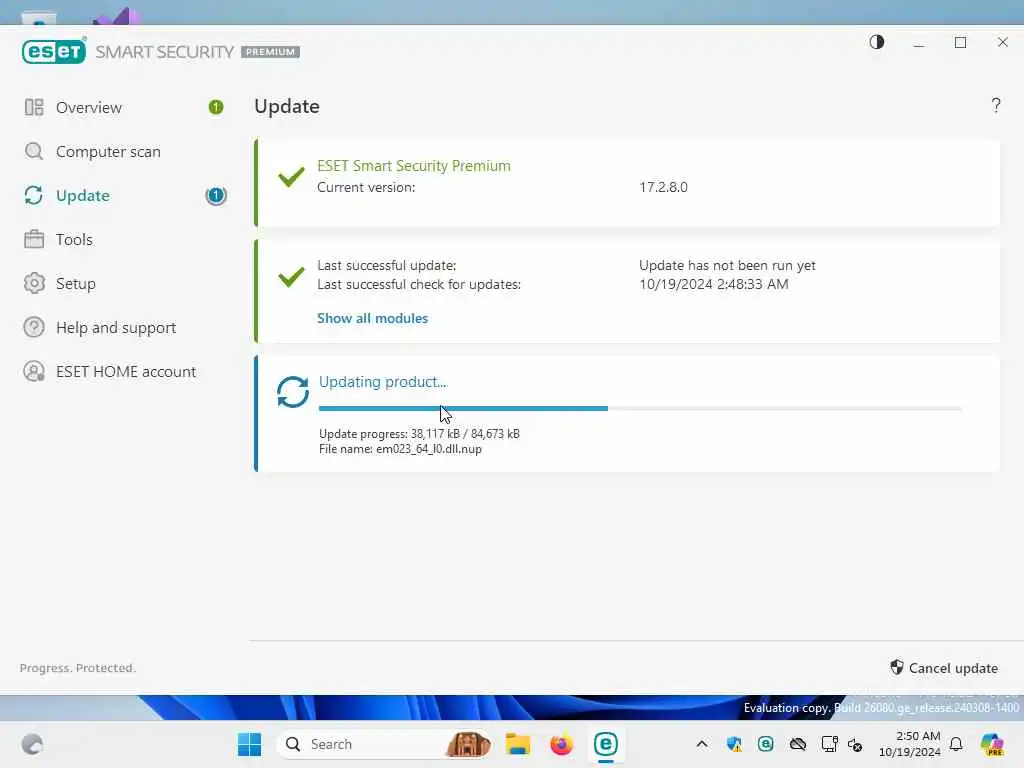Click the widgets icon at the left of the taskbar

coord(32,744)
